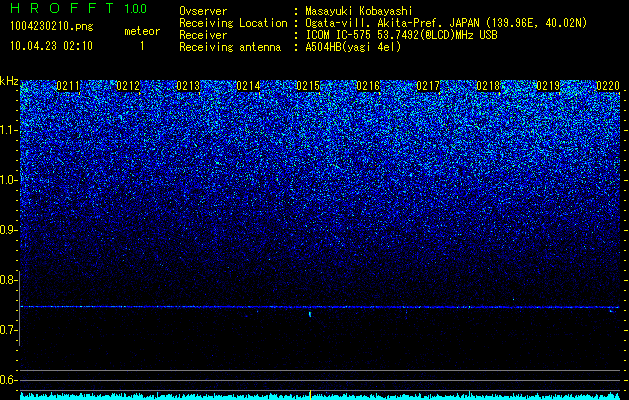Click the 0217 time marker

coord(428,85)
